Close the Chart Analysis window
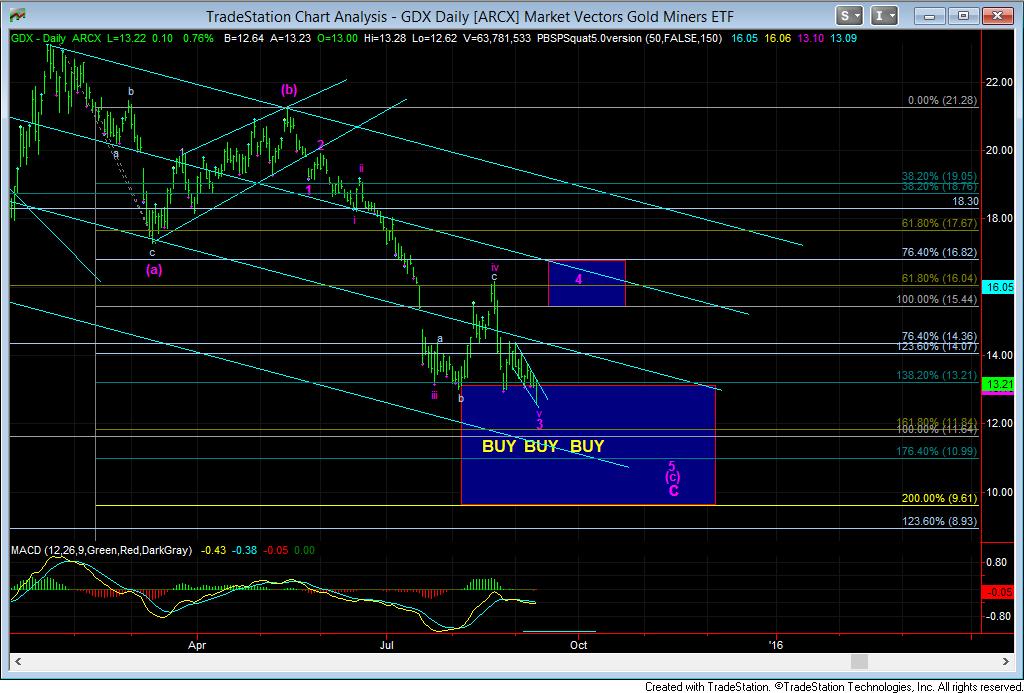This screenshot has height=693, width=1024. point(997,16)
